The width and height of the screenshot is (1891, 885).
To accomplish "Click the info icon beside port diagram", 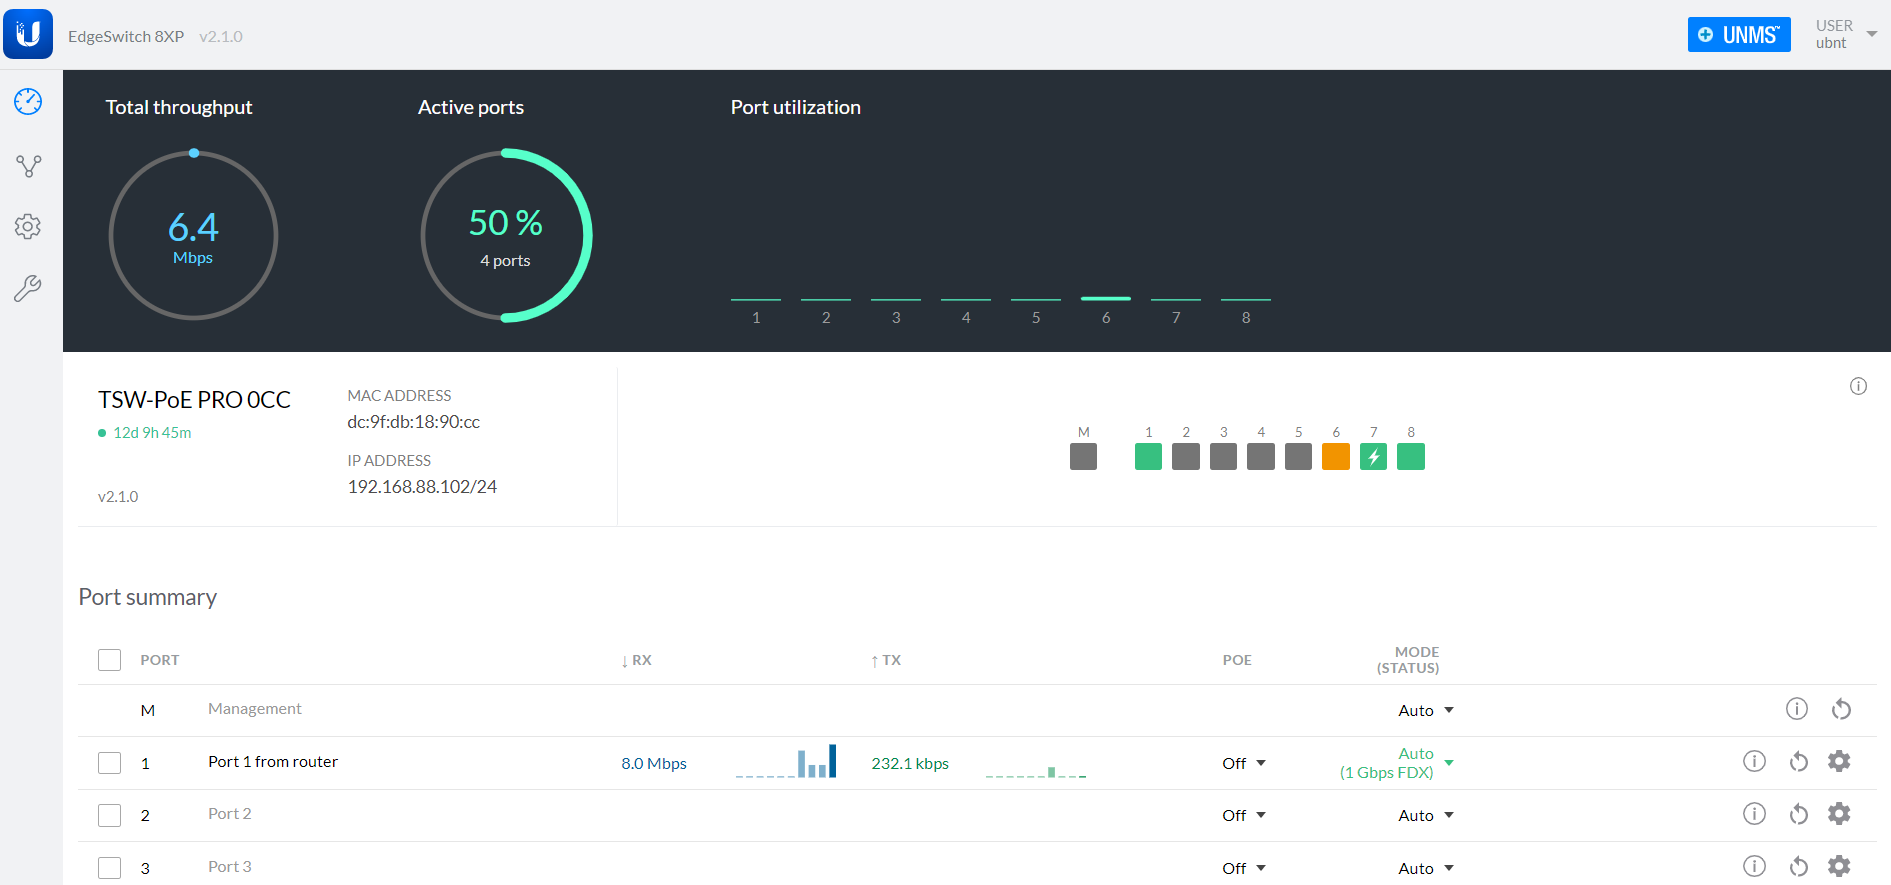I will click(x=1858, y=386).
